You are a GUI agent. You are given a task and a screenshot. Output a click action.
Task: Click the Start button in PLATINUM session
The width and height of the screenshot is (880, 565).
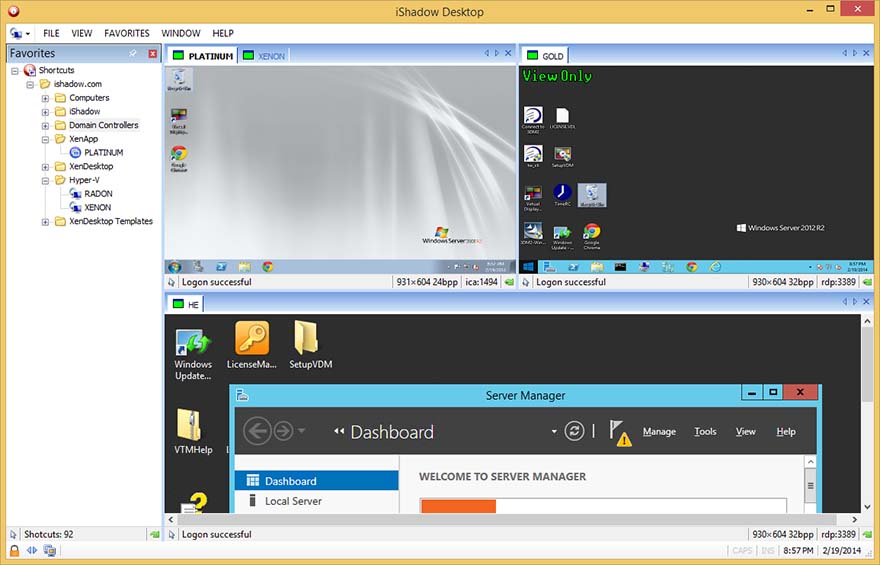(x=175, y=267)
